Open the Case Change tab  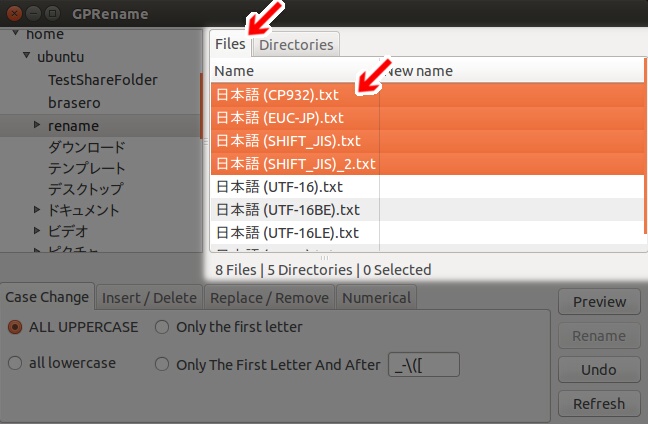click(x=47, y=297)
